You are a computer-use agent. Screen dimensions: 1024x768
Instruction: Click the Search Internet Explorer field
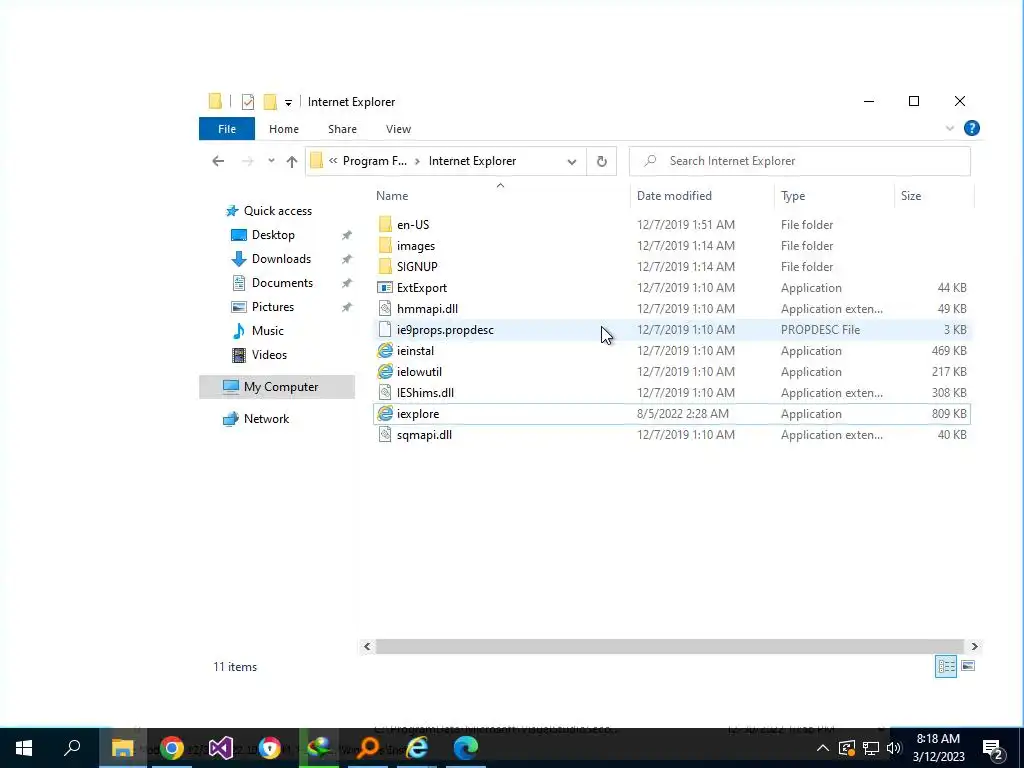[799, 161]
